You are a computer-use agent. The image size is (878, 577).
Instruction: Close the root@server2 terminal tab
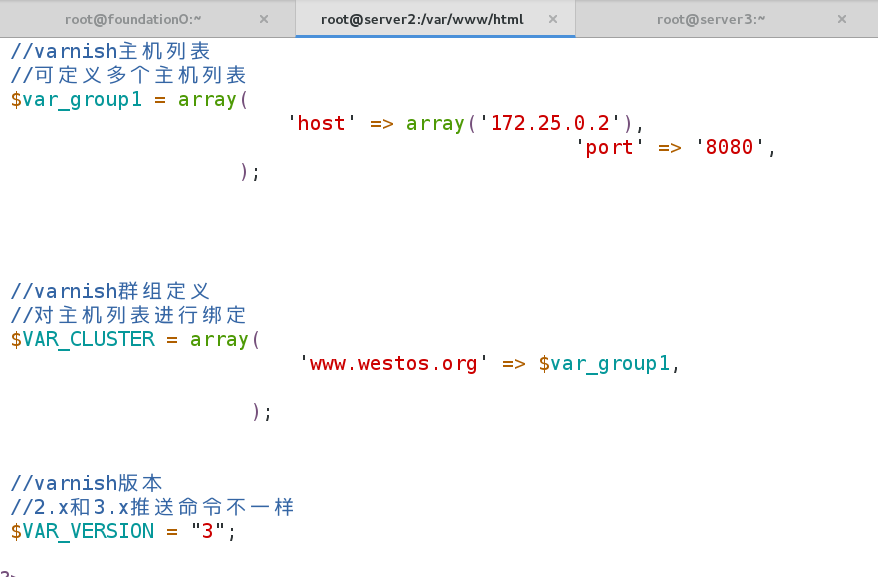point(553,20)
